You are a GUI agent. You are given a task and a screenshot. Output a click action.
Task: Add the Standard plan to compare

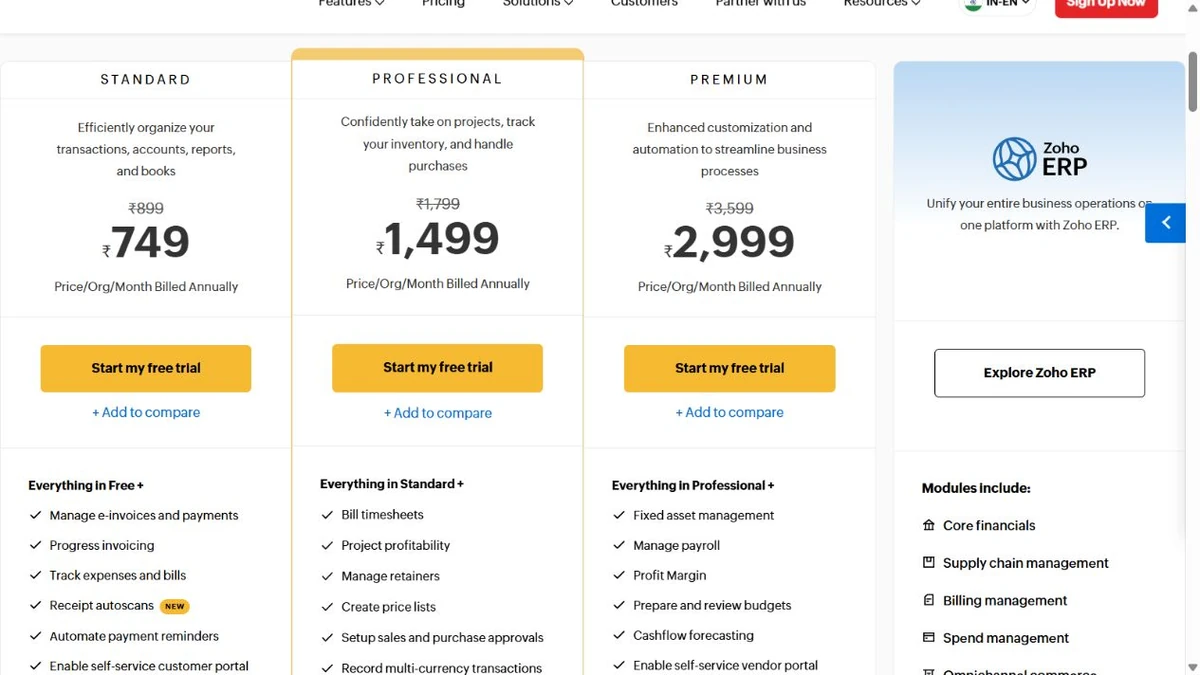(146, 412)
